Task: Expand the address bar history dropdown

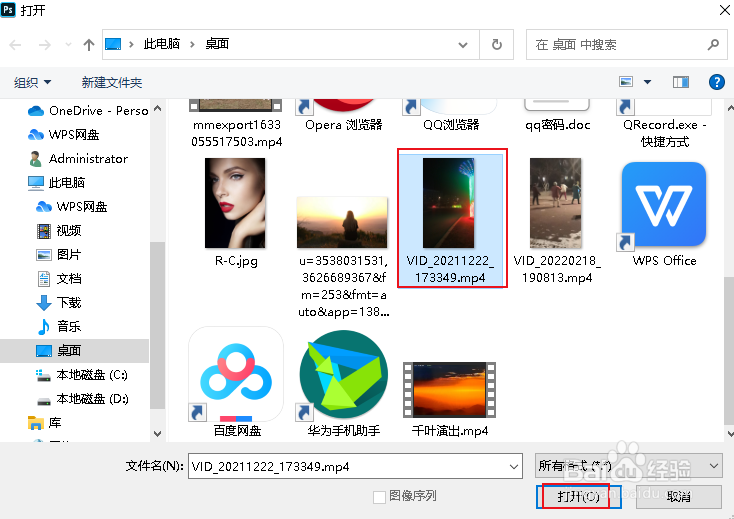Action: pyautogui.click(x=462, y=45)
